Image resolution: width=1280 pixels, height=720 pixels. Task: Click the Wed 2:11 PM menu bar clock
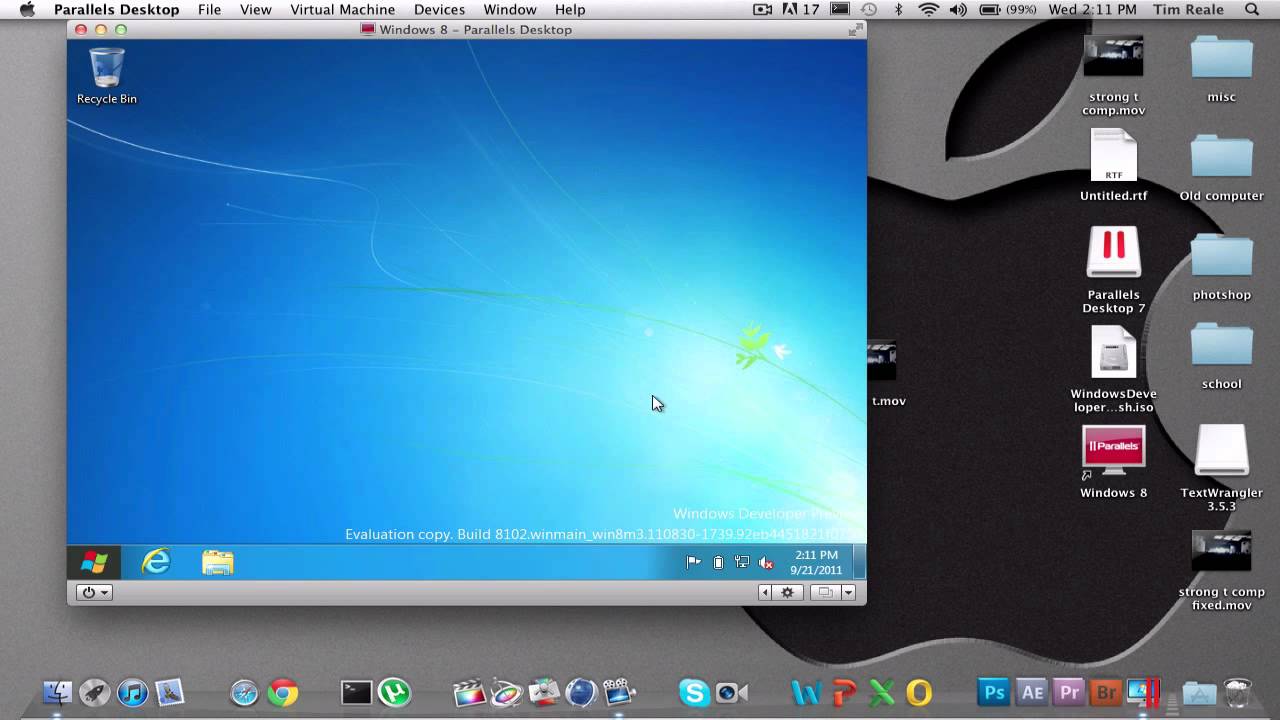1092,9
